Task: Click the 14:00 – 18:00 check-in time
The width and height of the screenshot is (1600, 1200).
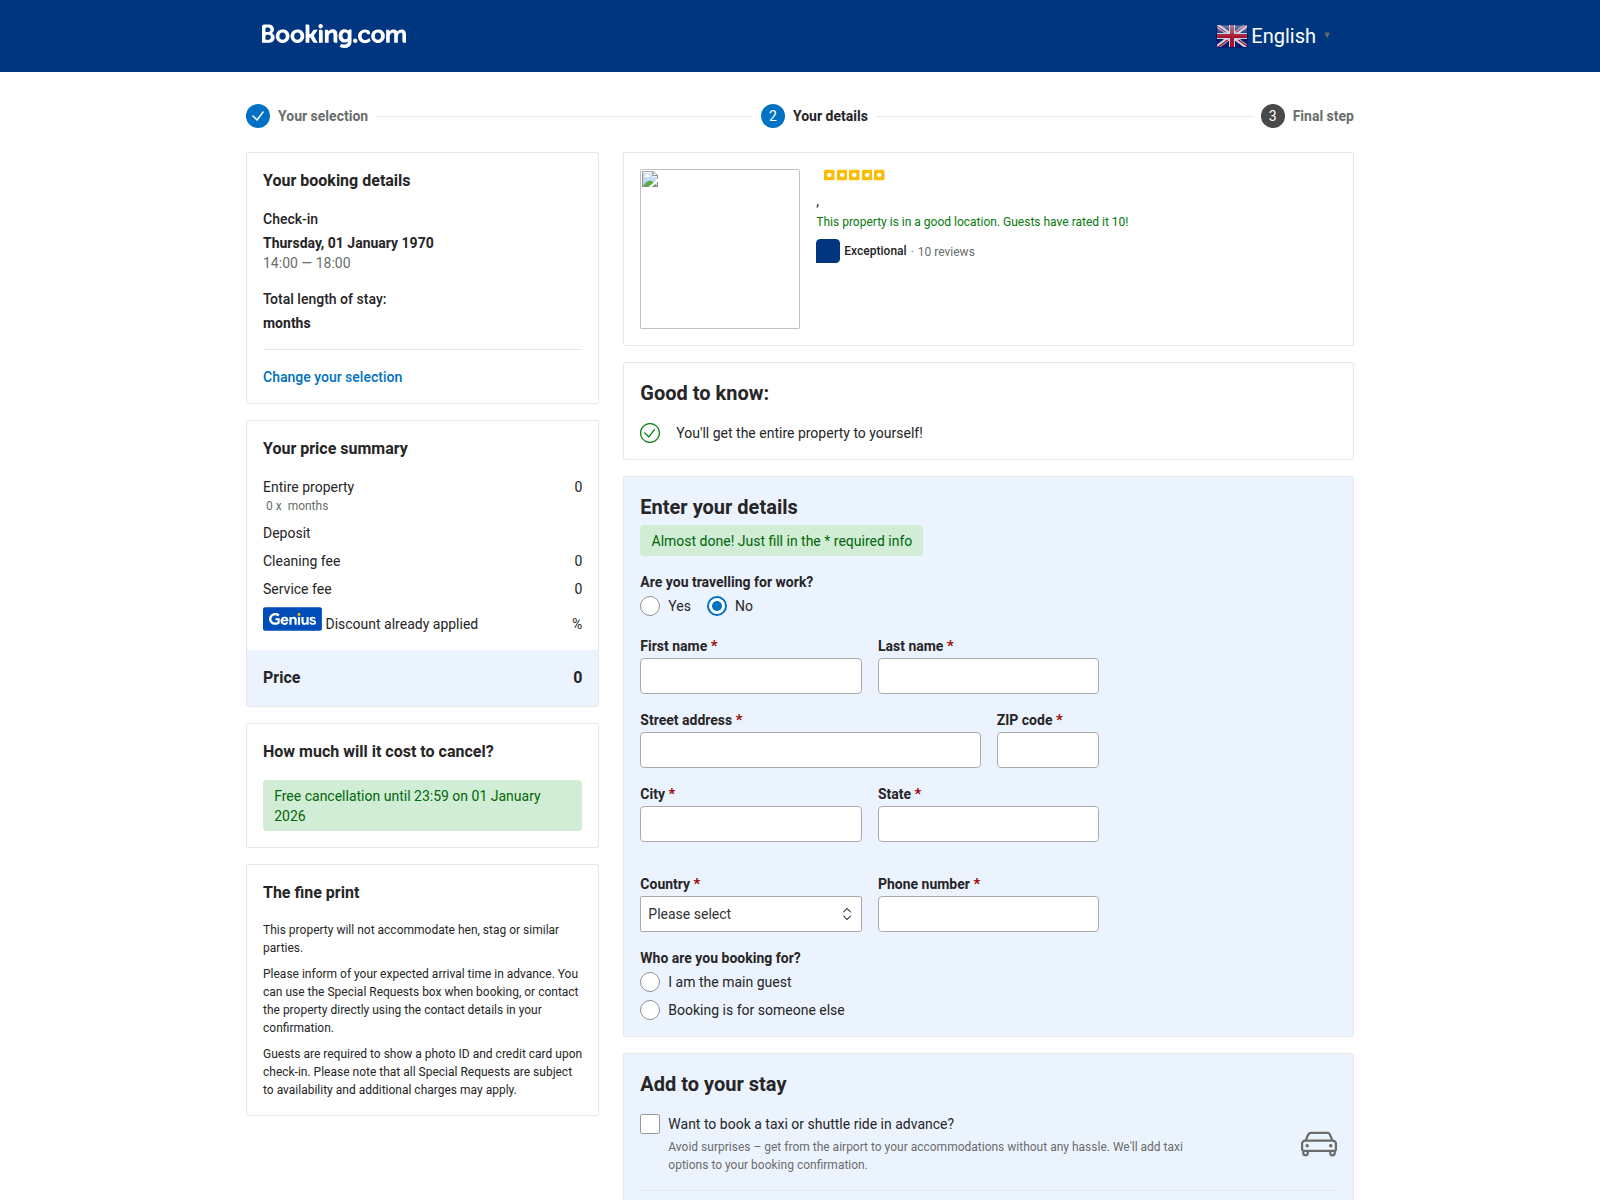Action: [307, 263]
